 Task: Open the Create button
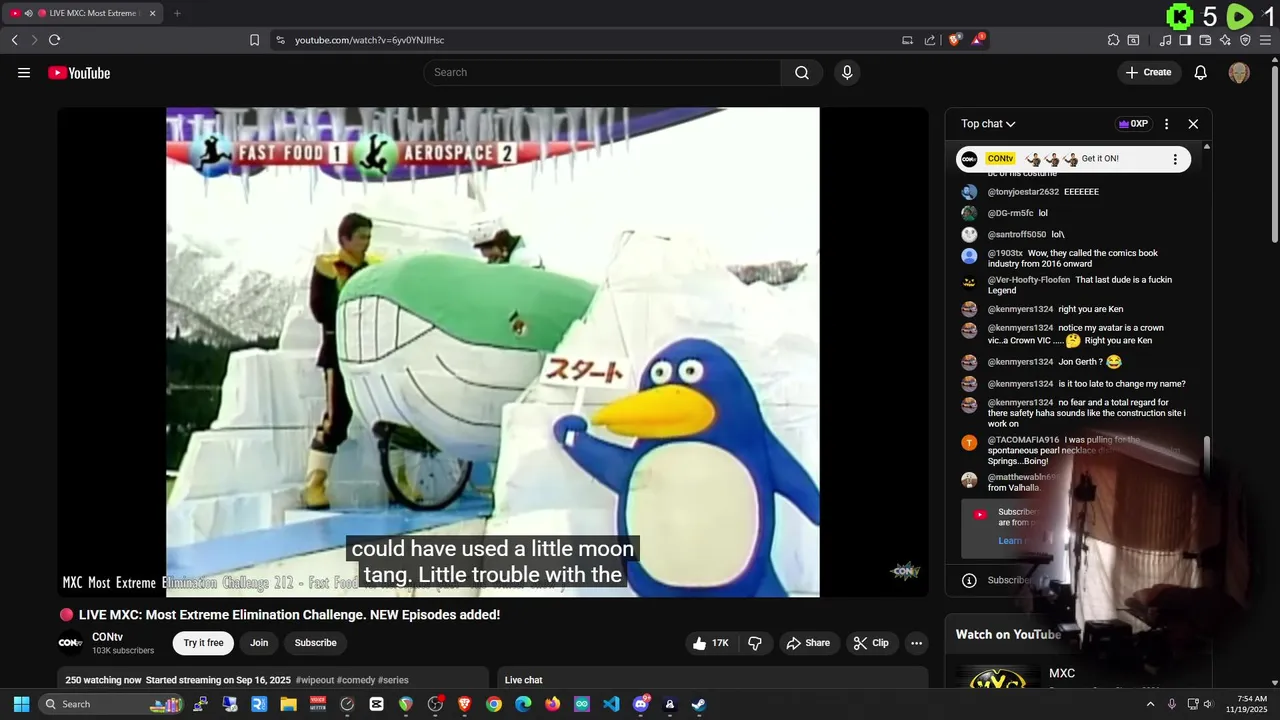[x=1148, y=72]
